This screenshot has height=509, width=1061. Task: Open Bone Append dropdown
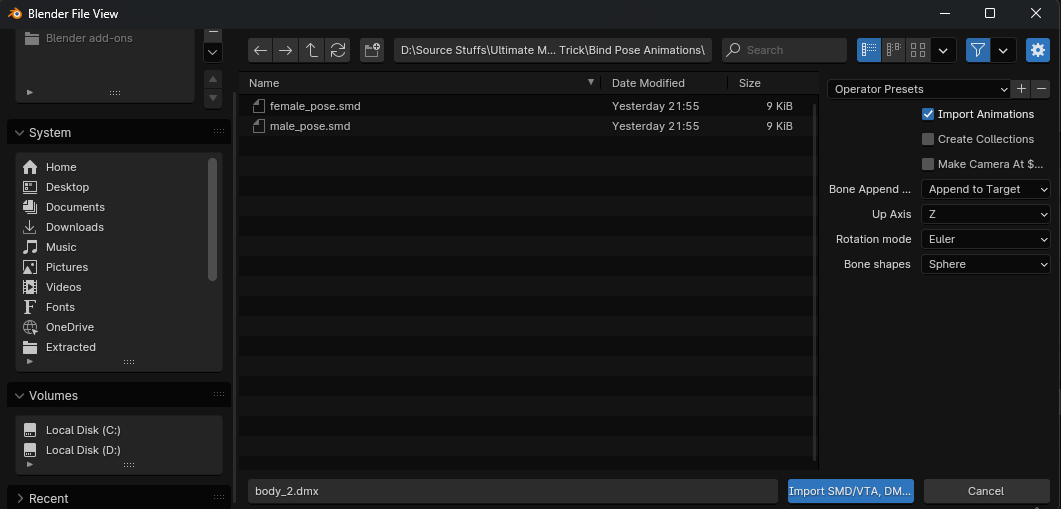point(985,190)
